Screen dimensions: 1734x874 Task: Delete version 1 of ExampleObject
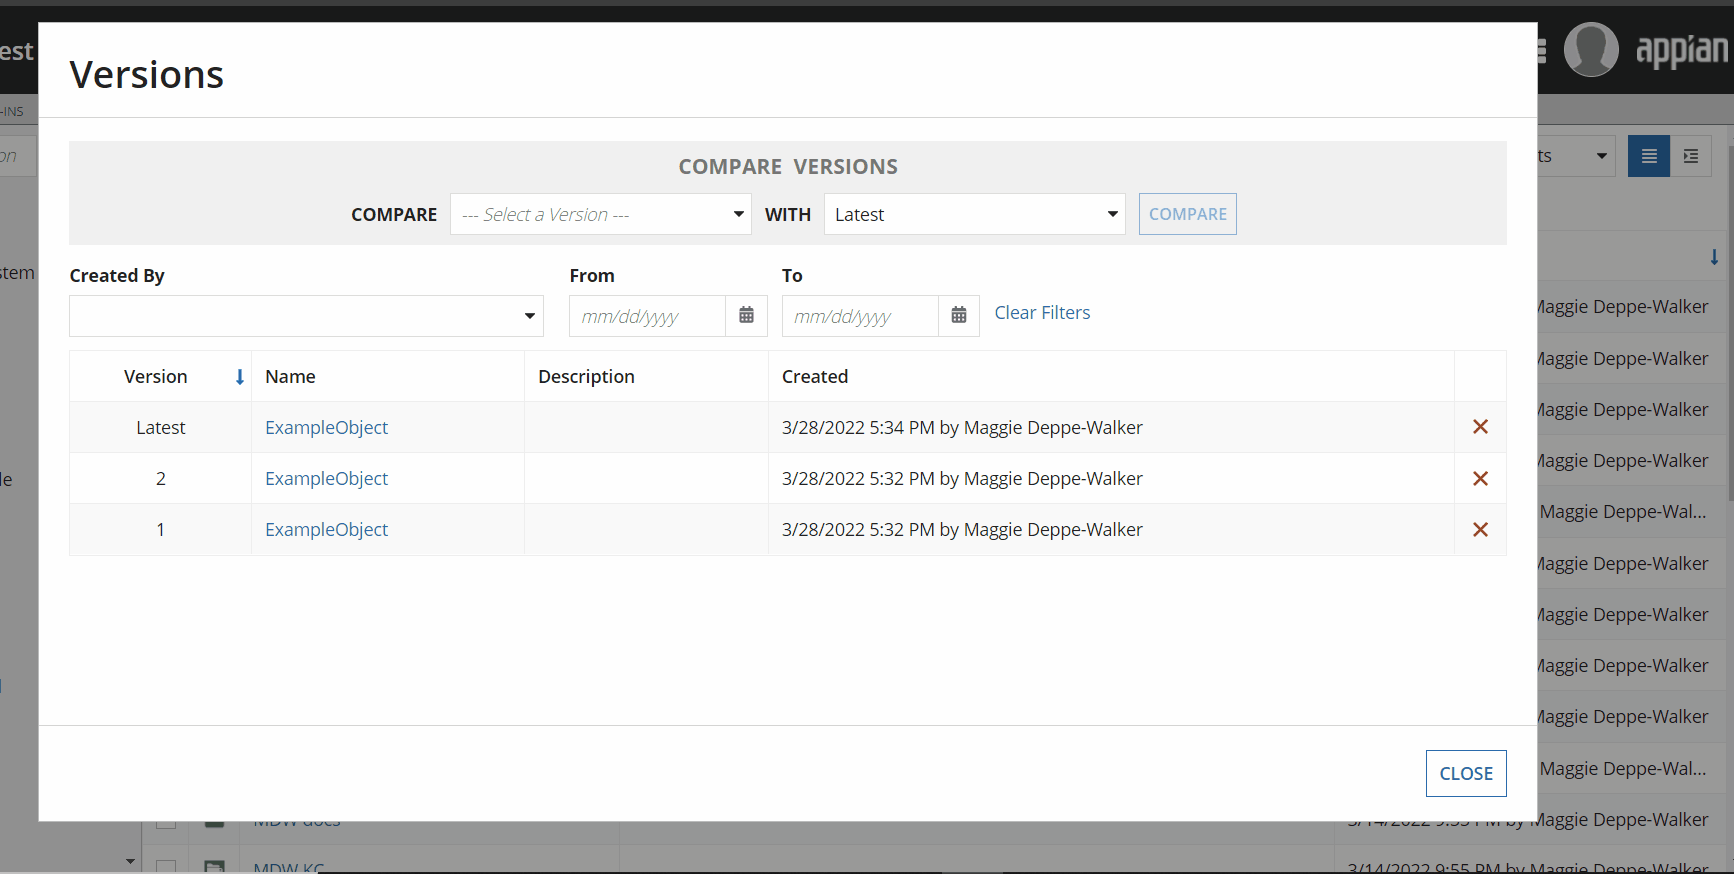[x=1480, y=529]
